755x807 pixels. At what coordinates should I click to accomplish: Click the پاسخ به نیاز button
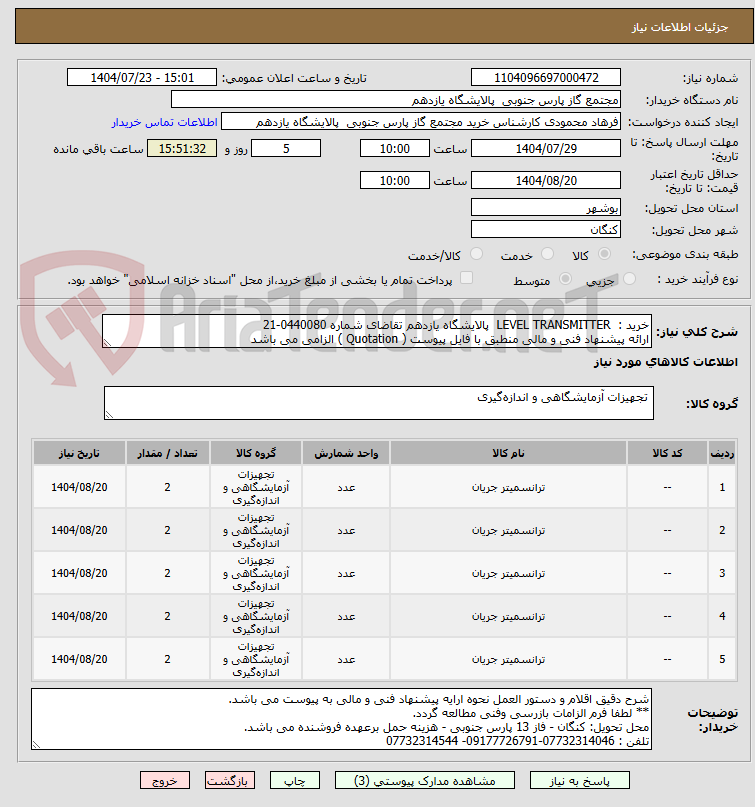tap(580, 781)
